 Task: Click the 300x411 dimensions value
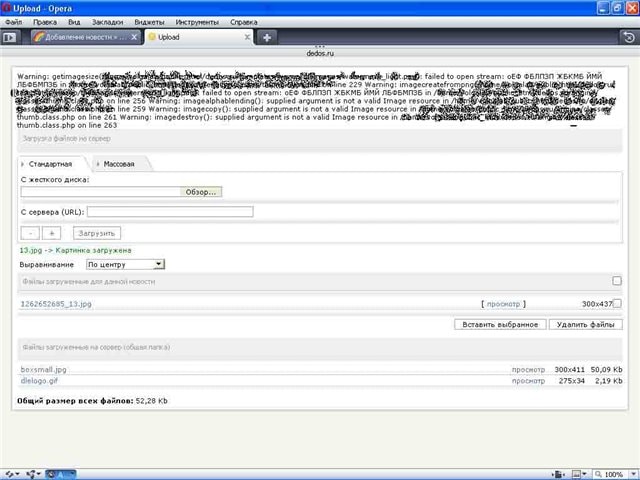(x=569, y=369)
